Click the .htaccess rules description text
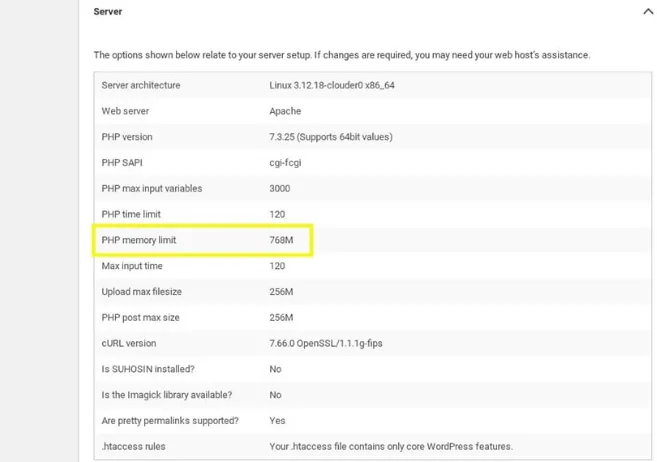The image size is (657, 462). 390,446
